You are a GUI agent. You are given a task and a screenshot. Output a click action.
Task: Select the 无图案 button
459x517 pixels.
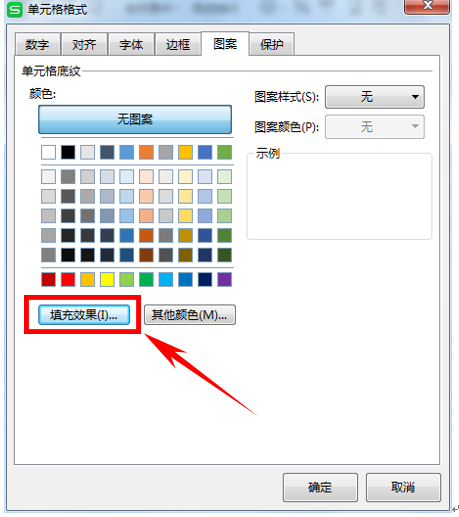pyautogui.click(x=135, y=119)
